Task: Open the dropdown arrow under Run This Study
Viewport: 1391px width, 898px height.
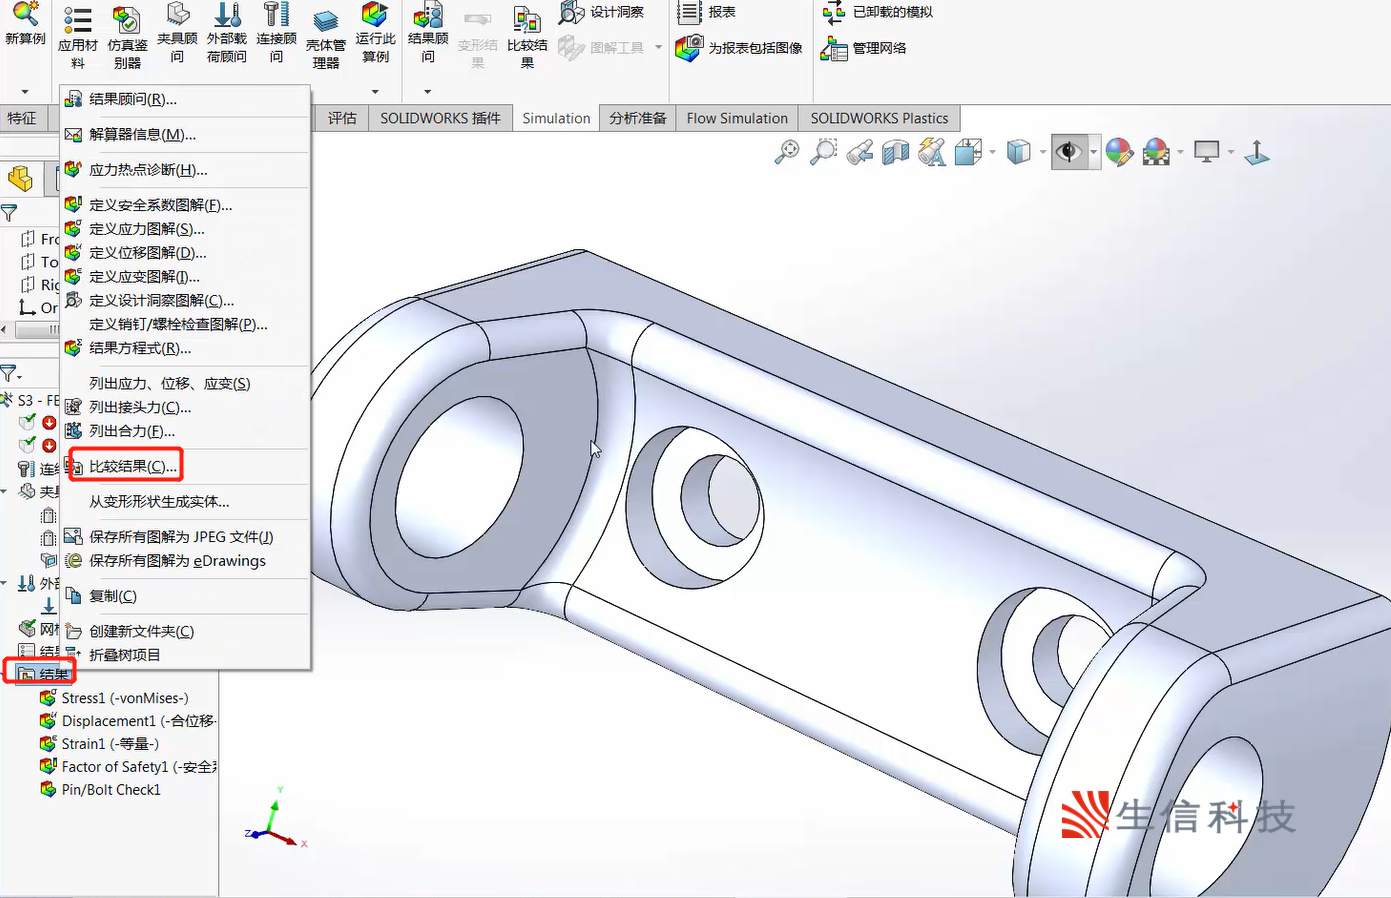Action: pos(375,91)
